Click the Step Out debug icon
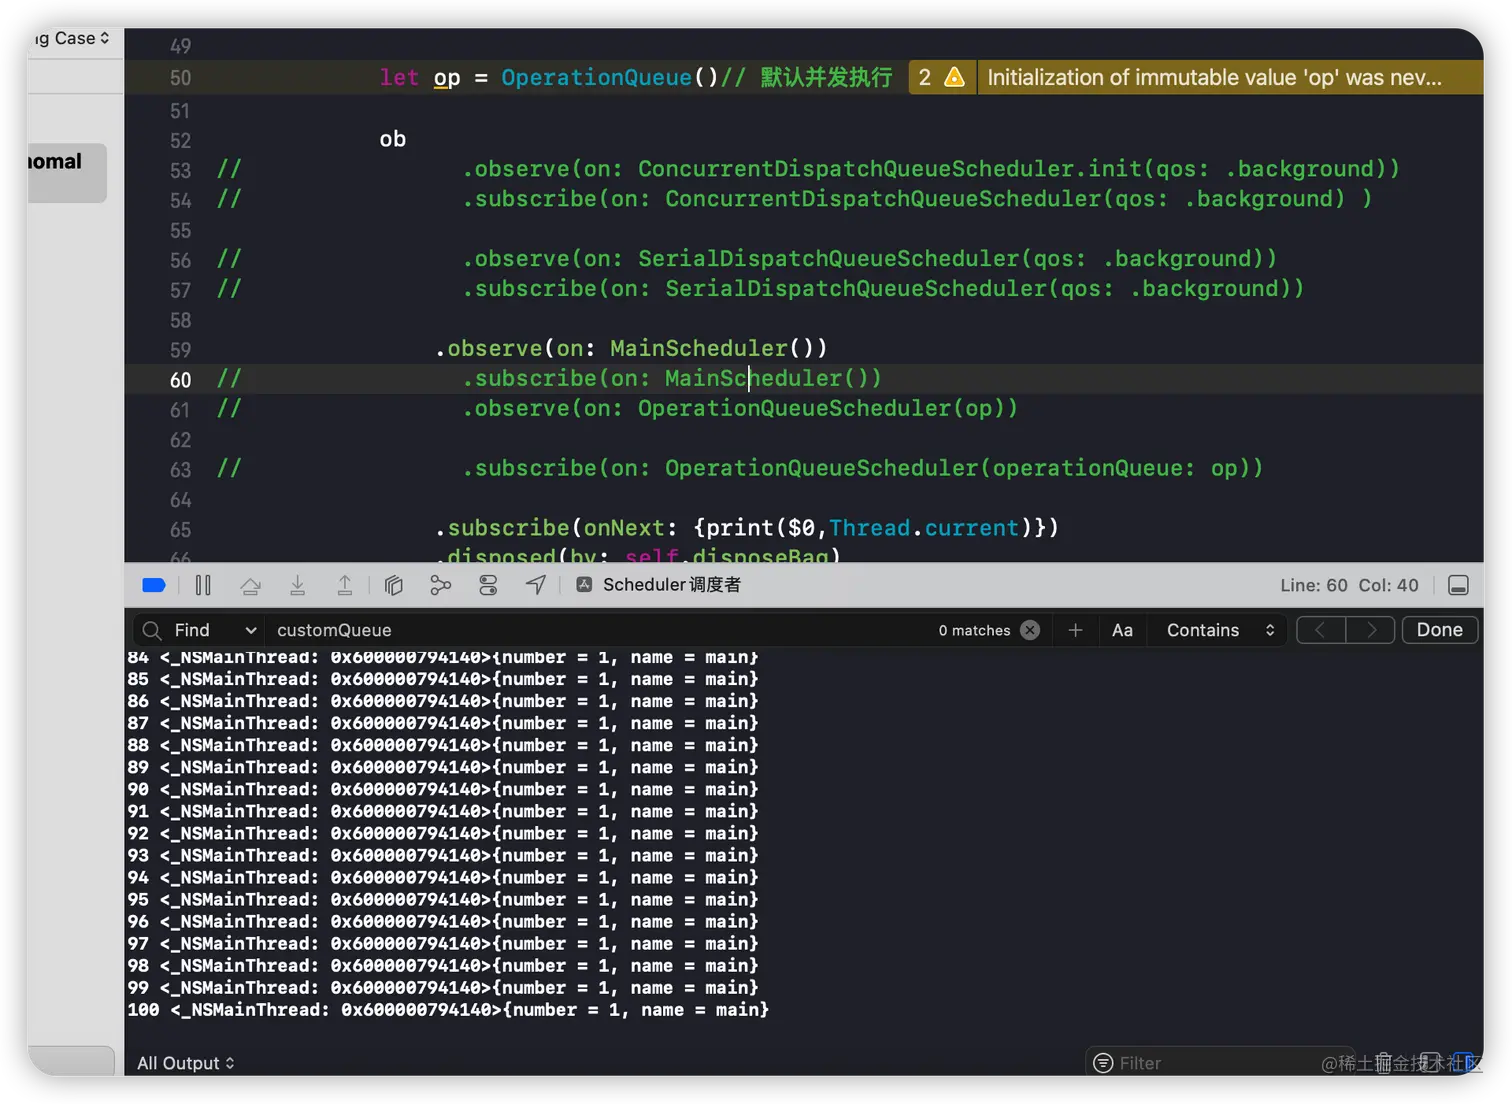This screenshot has height=1104, width=1512. pyautogui.click(x=345, y=585)
